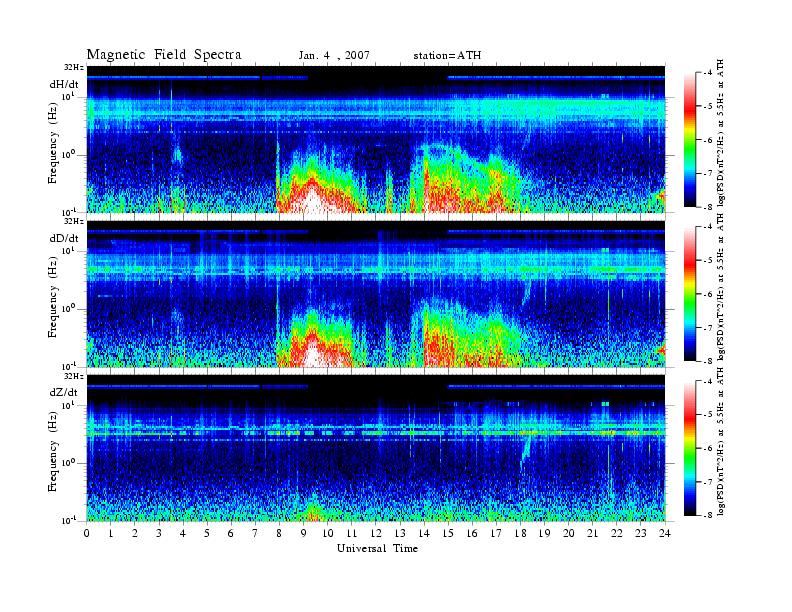Click the "Jan. 4 , 2007" date label
792x612 pixels.
coord(334,56)
